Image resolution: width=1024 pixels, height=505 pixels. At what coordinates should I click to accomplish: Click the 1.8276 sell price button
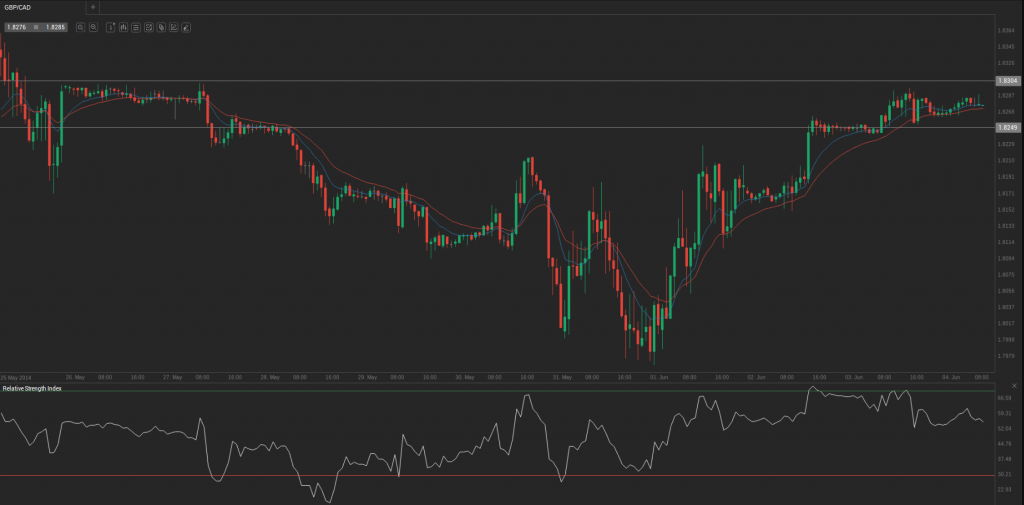coord(16,27)
